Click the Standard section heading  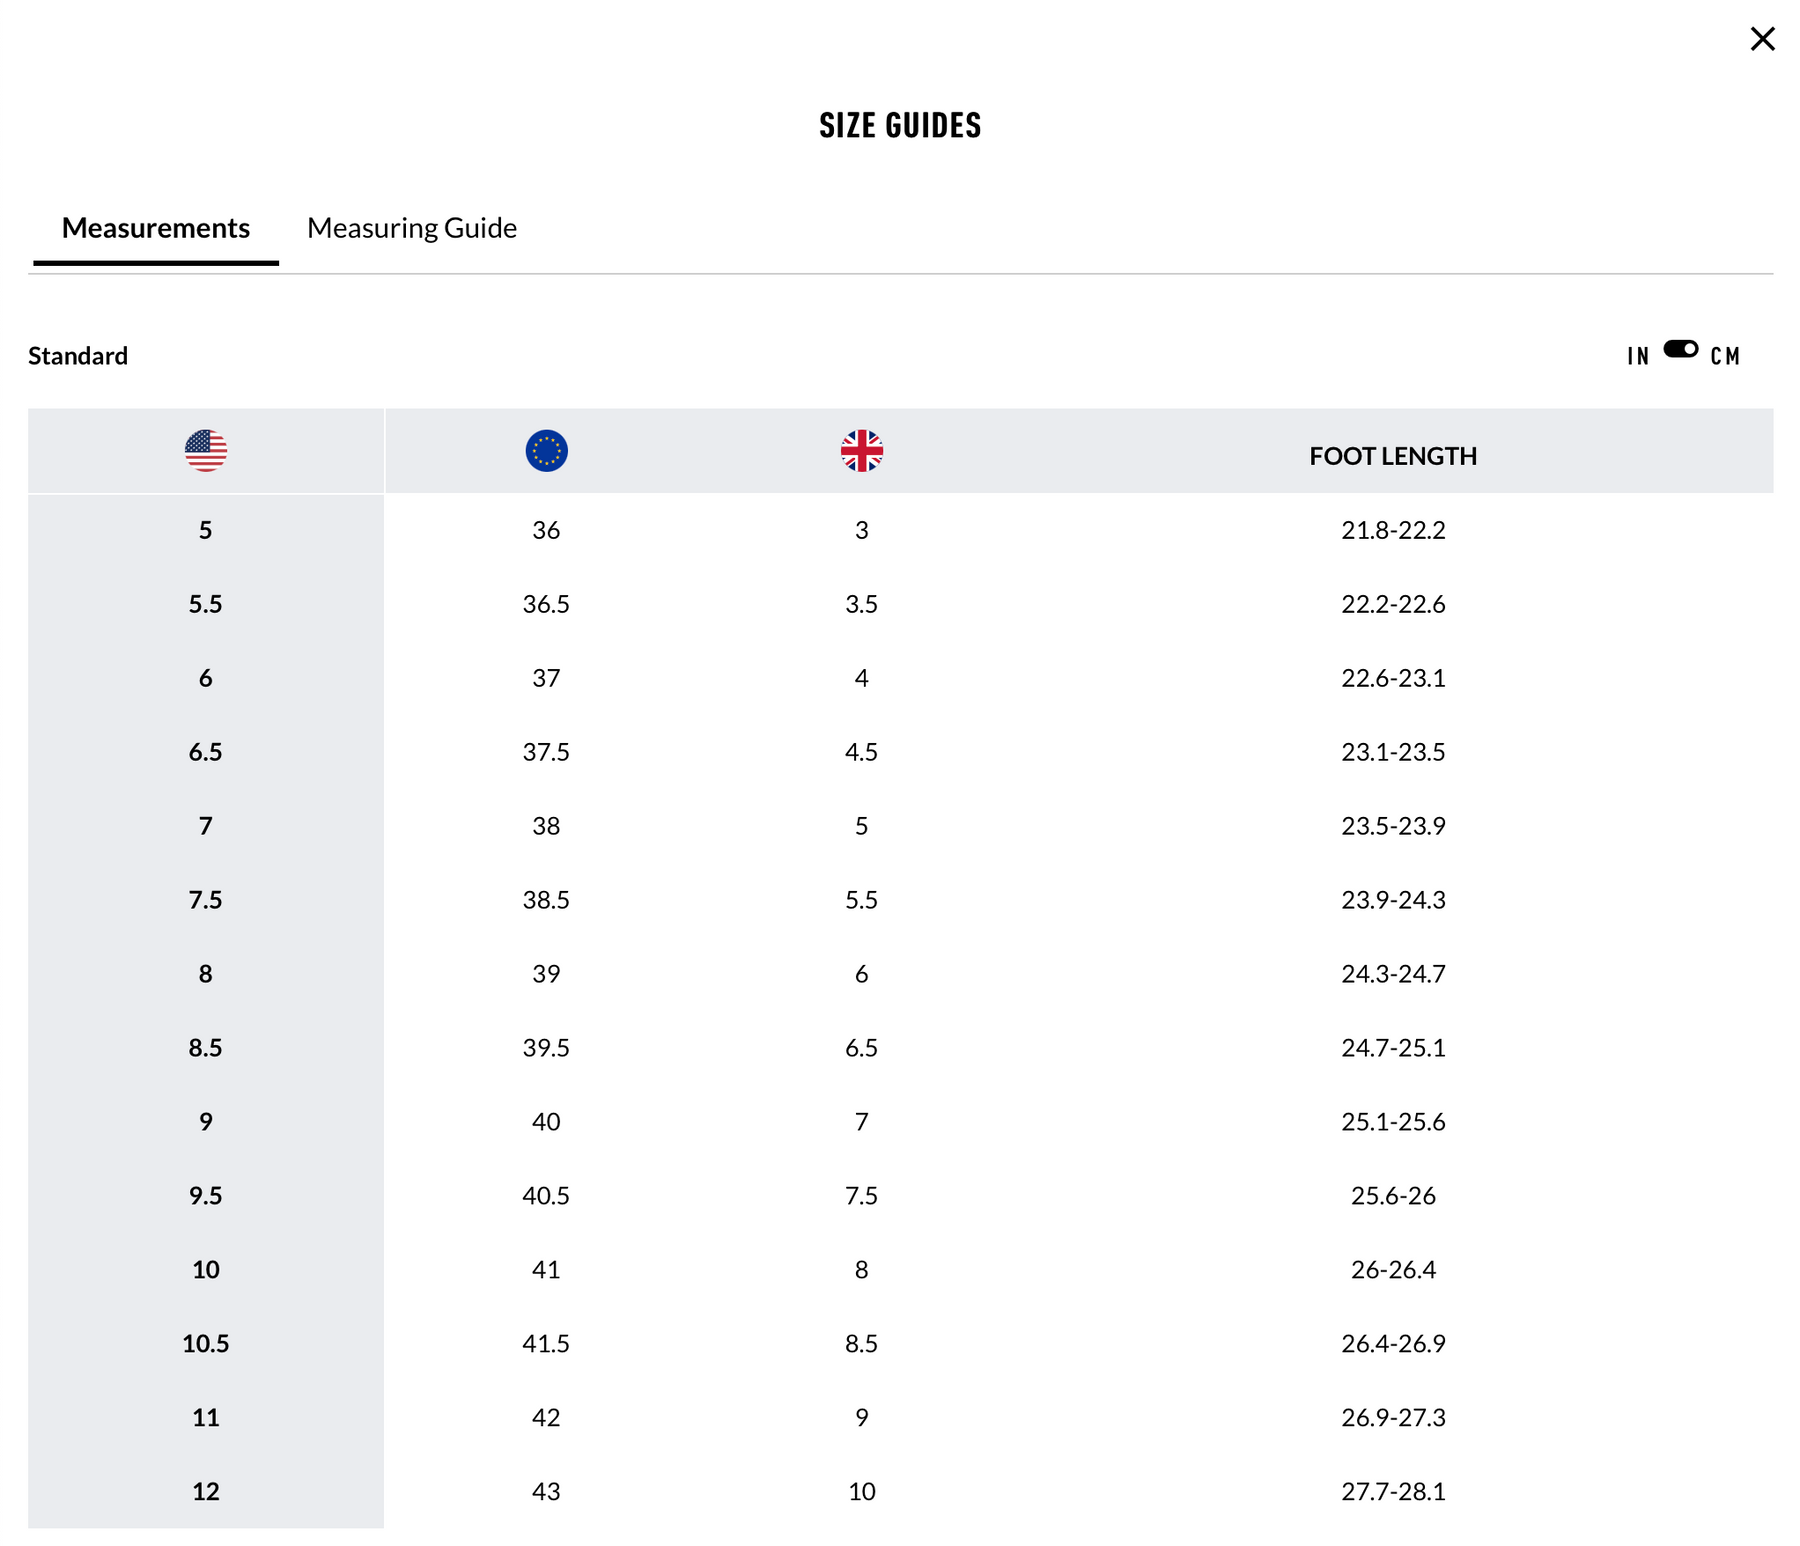click(x=78, y=356)
